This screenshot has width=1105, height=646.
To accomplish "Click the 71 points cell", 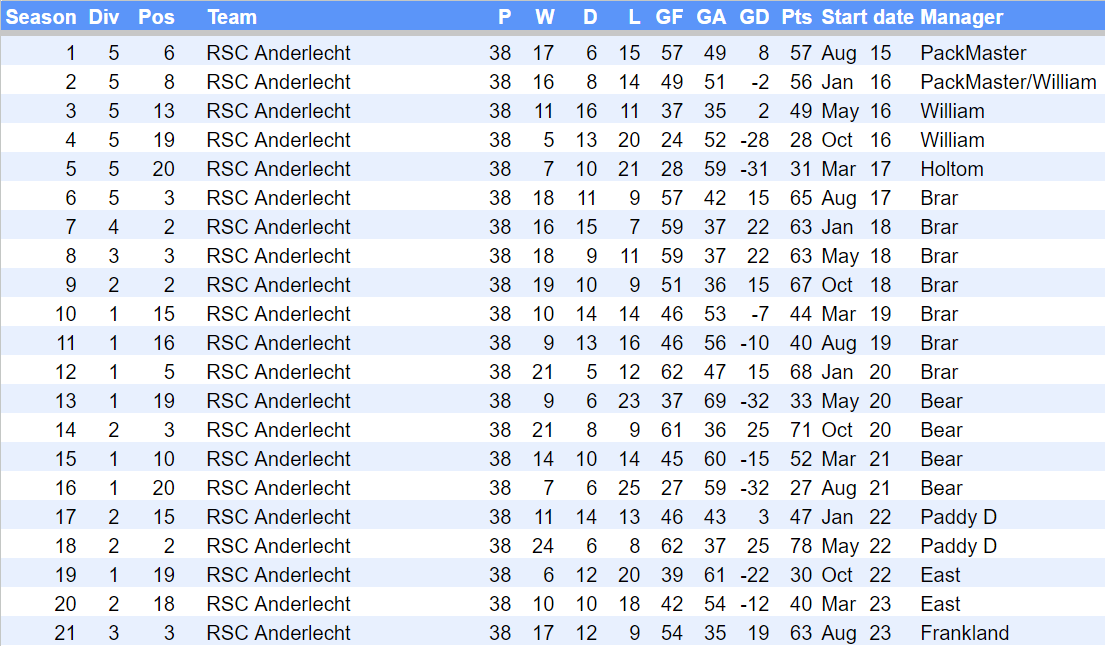I will coord(800,430).
